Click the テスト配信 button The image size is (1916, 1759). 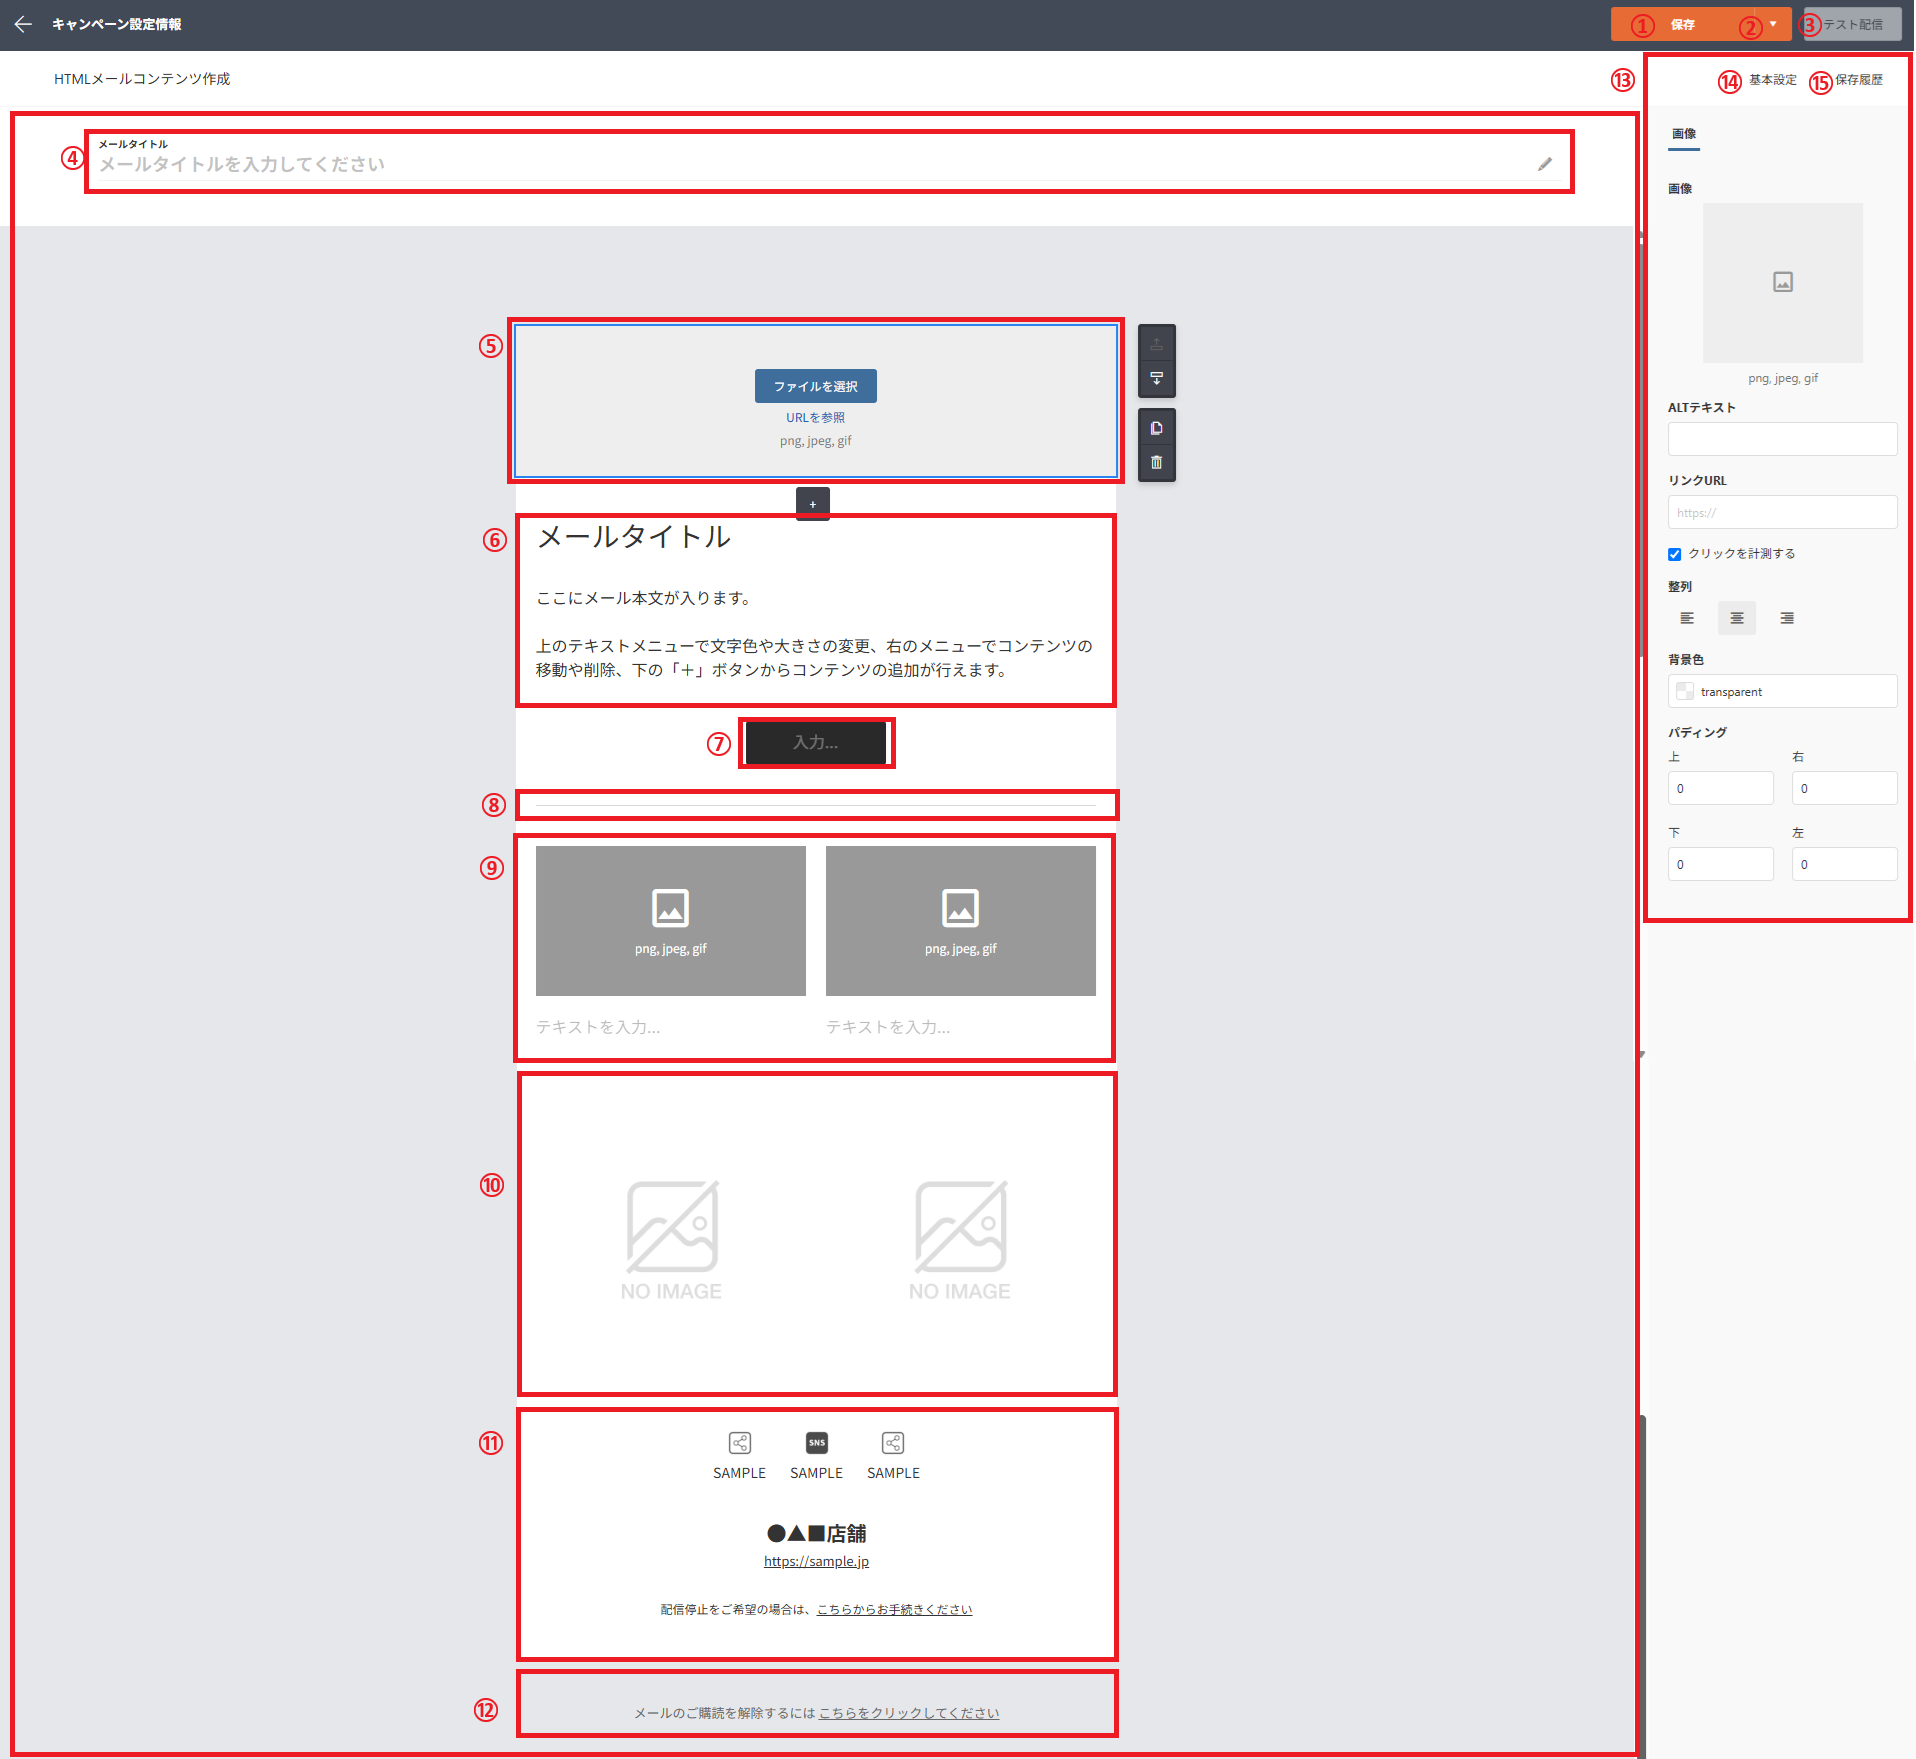click(1852, 24)
